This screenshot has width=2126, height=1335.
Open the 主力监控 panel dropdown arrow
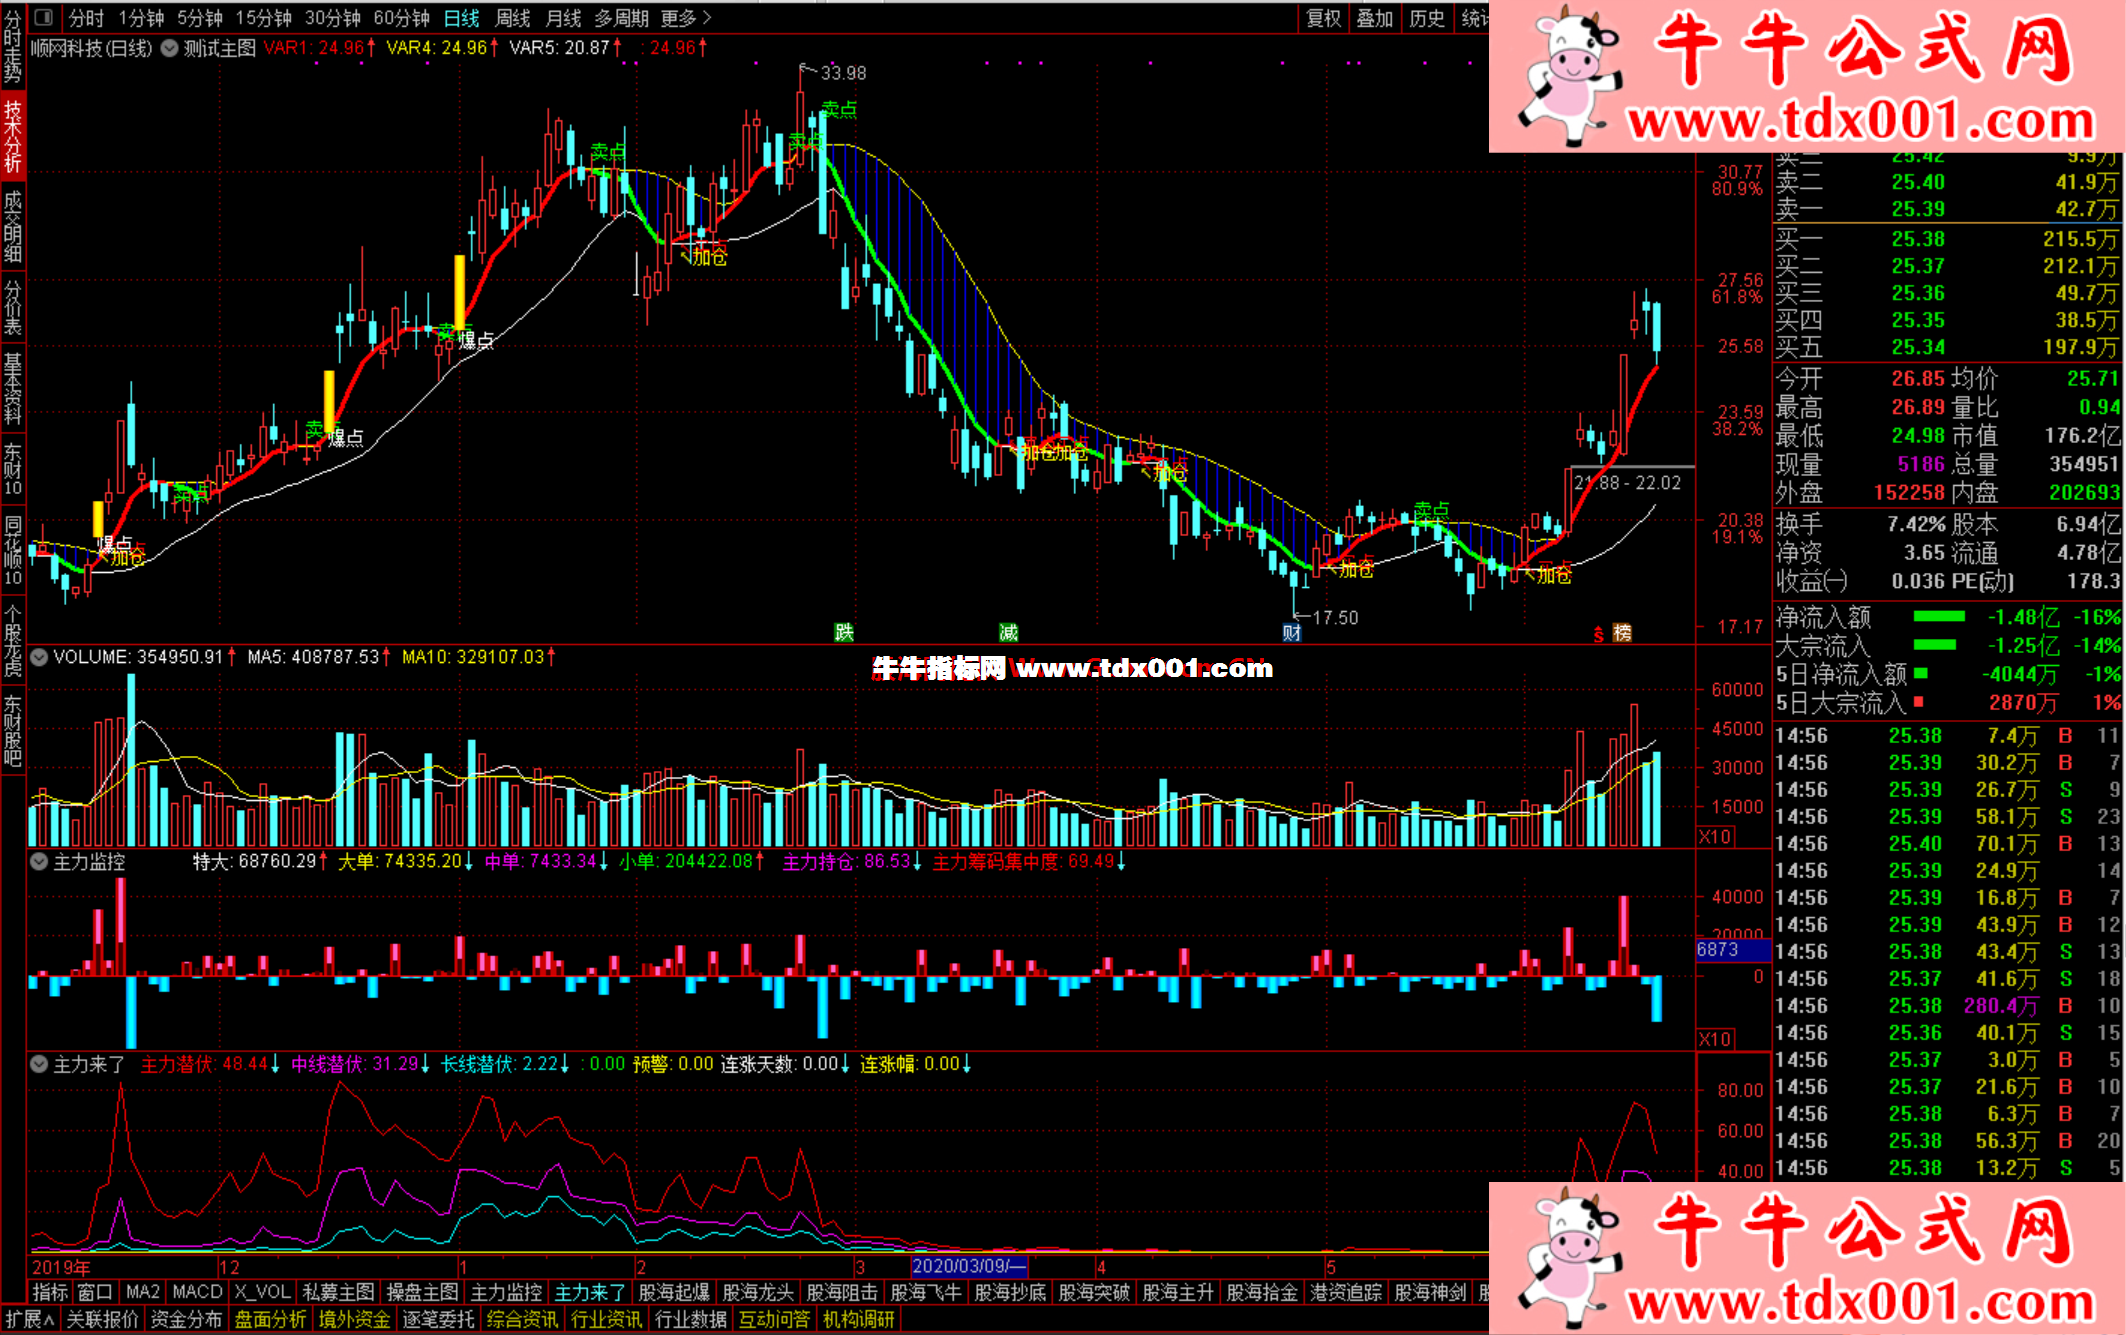click(39, 861)
